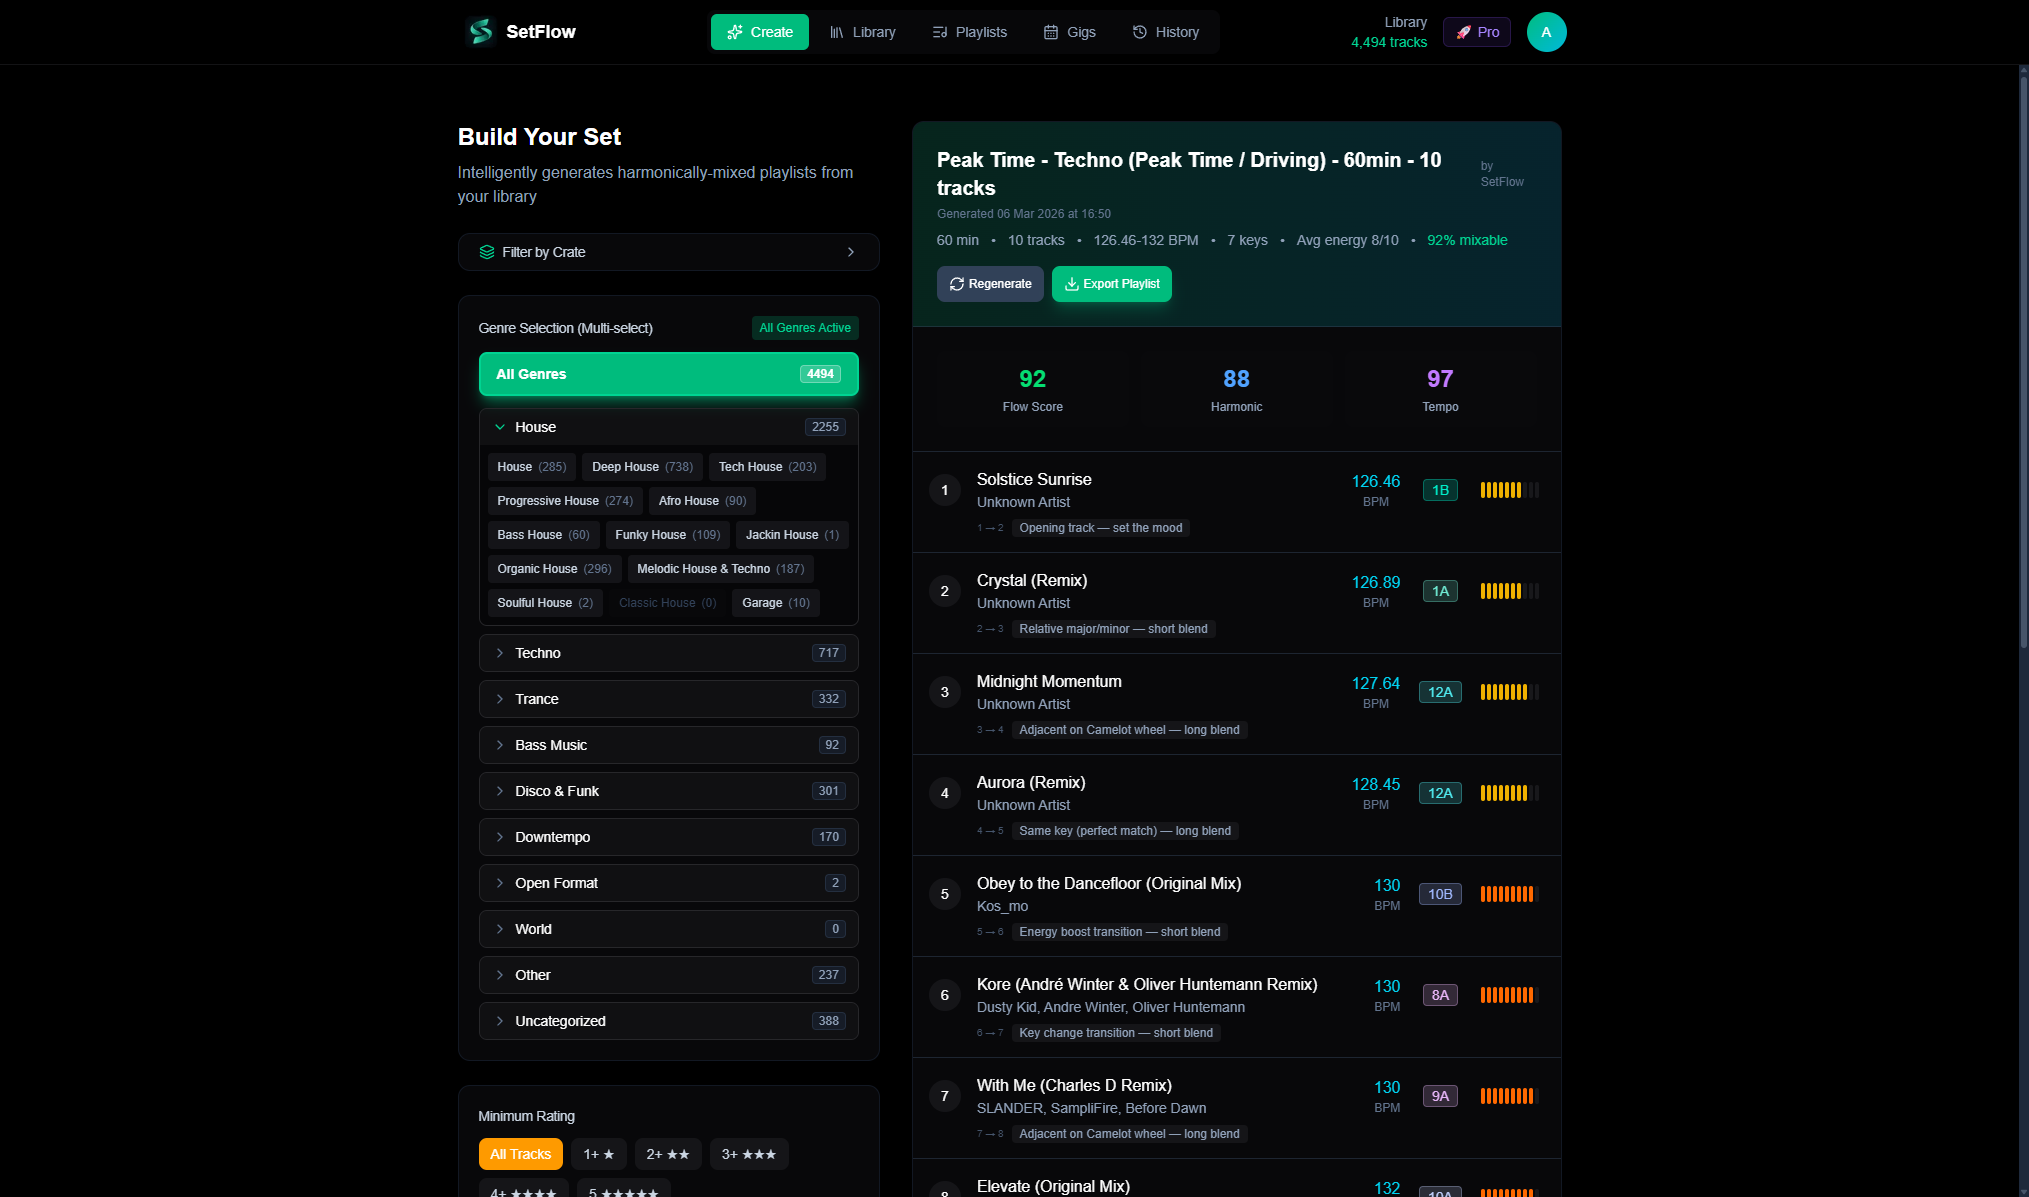
Task: Open the History navigation menu item
Action: coord(1165,31)
